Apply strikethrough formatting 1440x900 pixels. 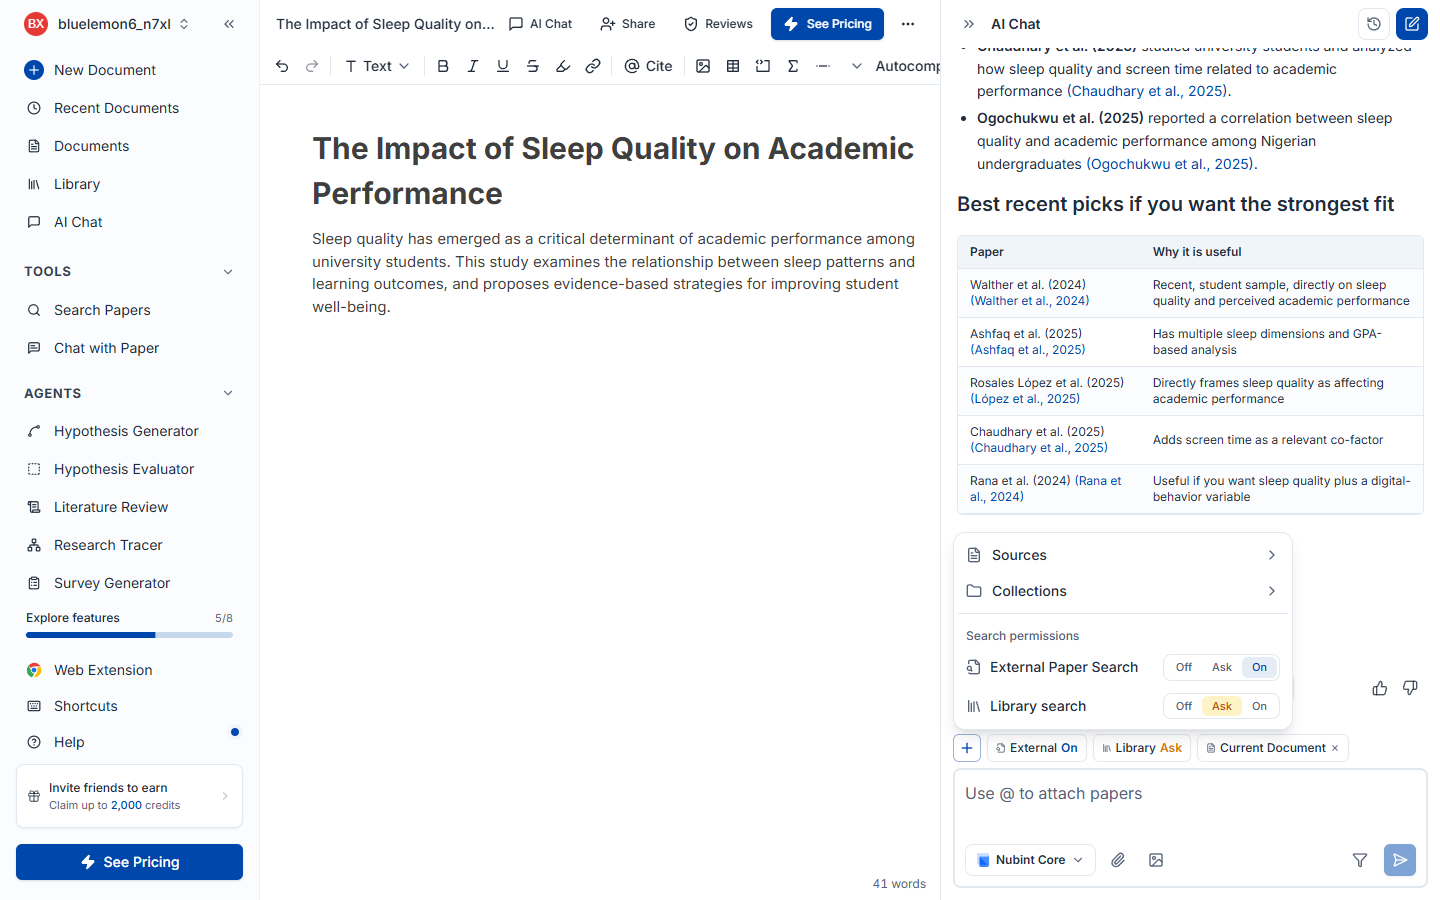tap(533, 66)
